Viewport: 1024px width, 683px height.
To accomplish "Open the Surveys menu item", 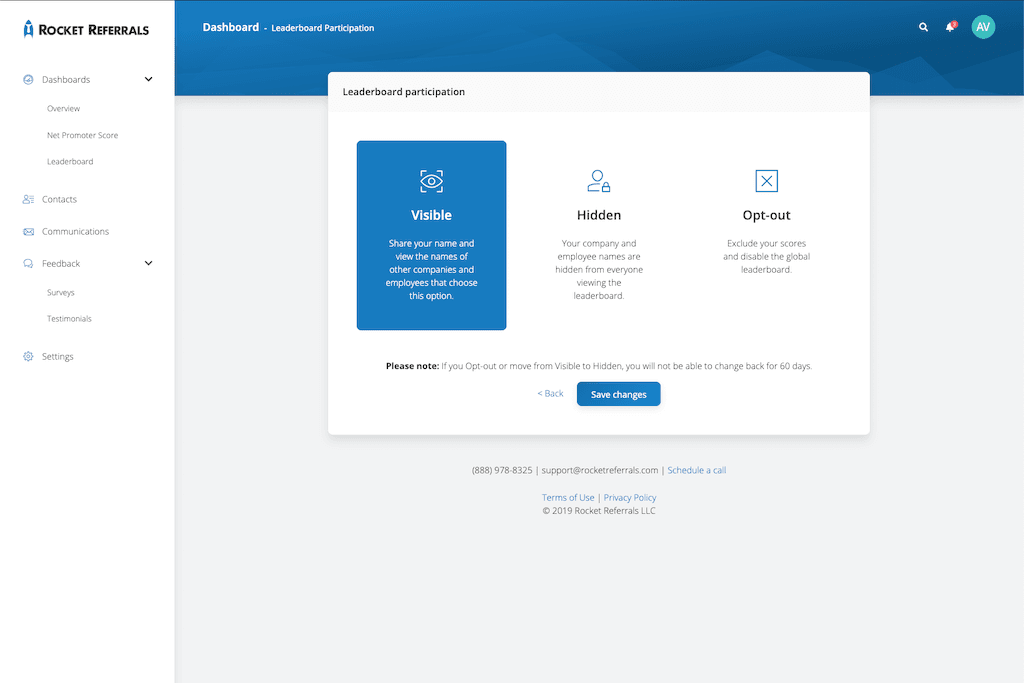I will (60, 293).
